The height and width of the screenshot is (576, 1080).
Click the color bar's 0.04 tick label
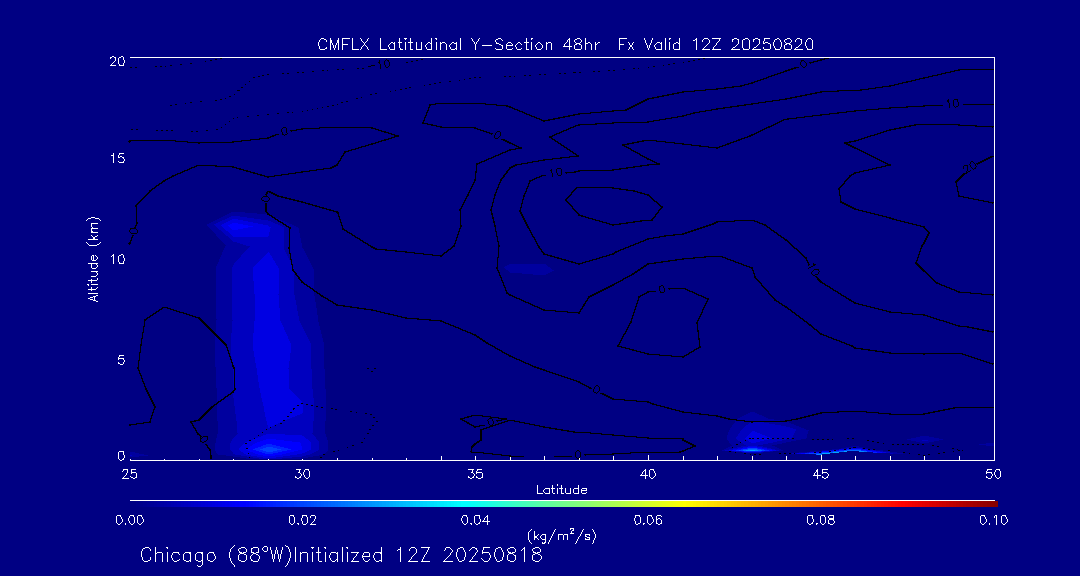(475, 520)
